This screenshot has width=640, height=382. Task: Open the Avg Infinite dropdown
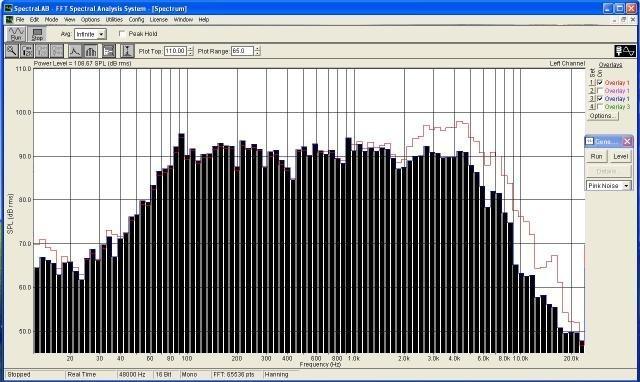coord(101,34)
